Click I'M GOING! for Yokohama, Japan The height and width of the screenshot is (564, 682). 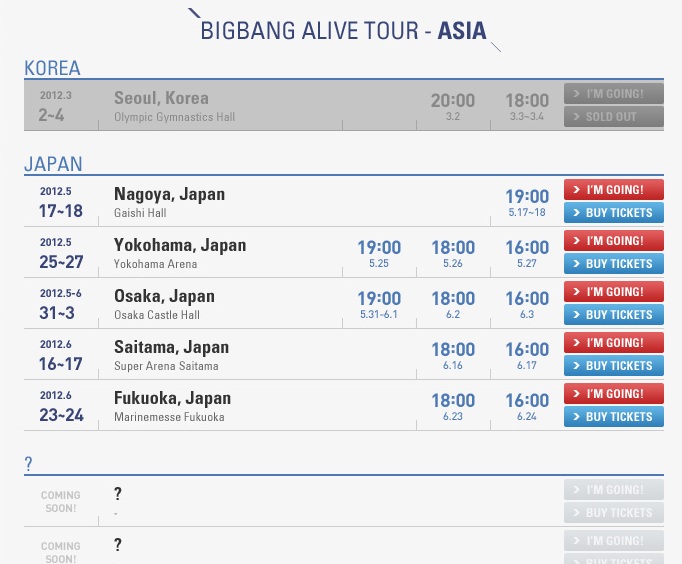point(614,240)
